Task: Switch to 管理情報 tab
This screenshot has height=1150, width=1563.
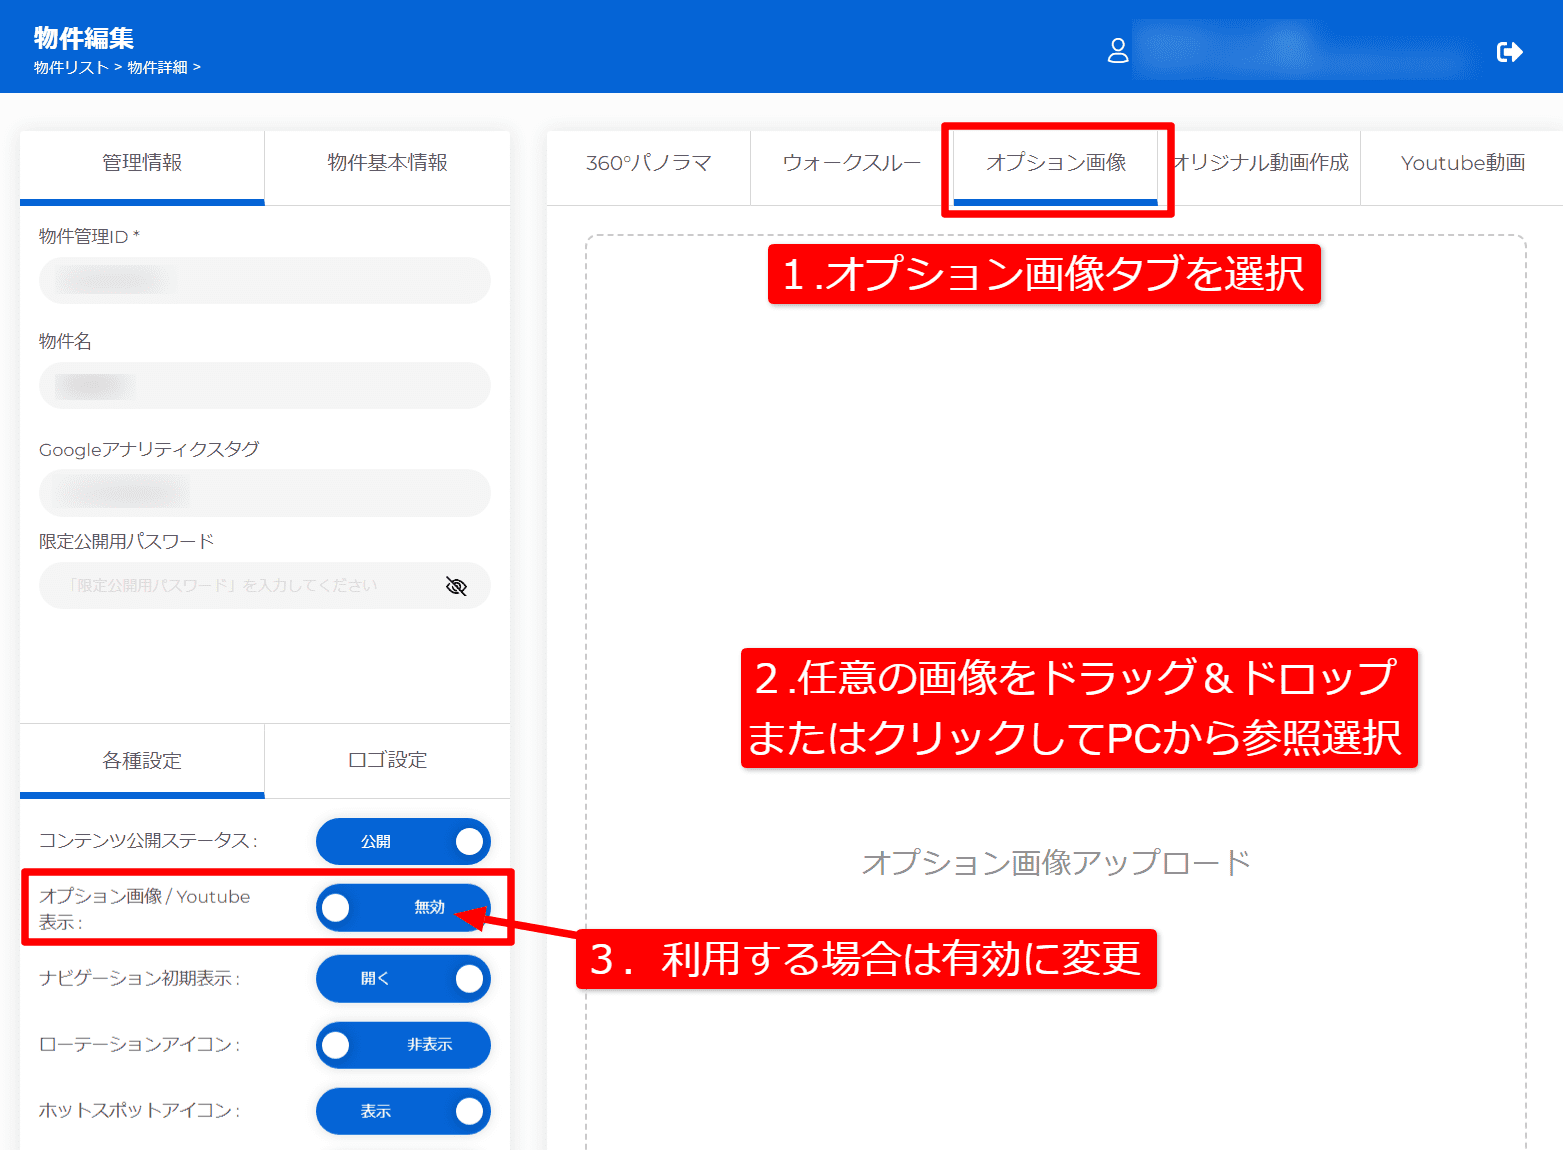Action: (142, 163)
